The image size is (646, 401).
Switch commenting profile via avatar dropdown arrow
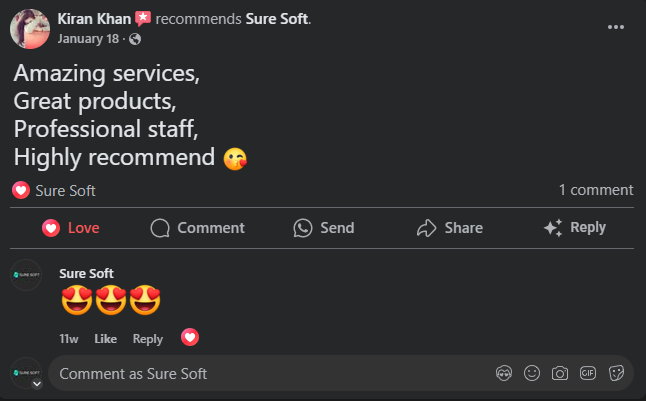point(37,383)
